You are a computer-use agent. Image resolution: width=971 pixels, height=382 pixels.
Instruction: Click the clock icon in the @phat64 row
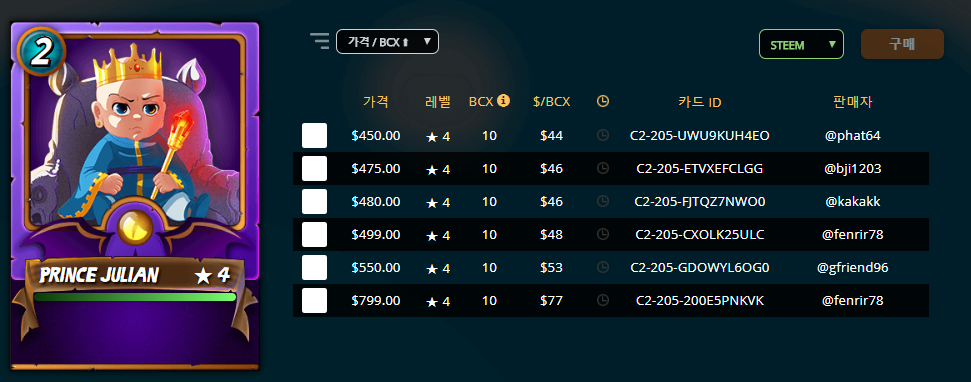coord(603,135)
